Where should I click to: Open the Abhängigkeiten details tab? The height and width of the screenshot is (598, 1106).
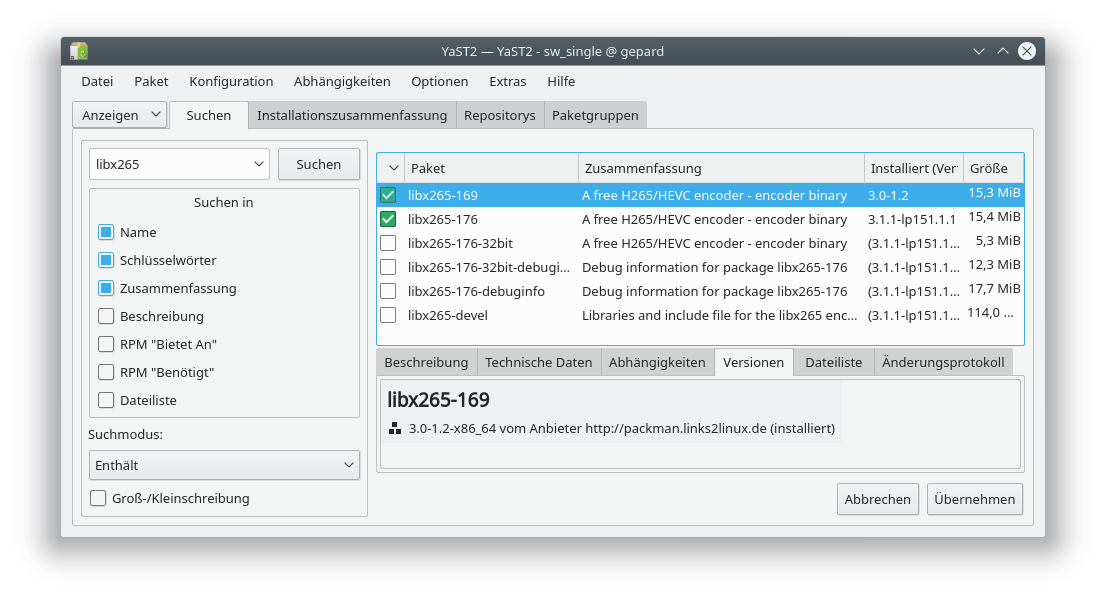tap(657, 362)
